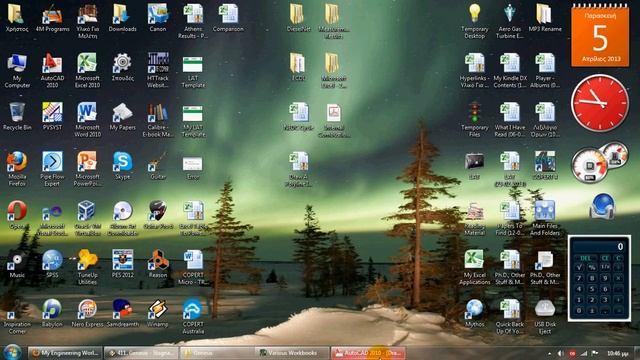The image size is (640, 360).
Task: Open the Reading Material icon
Action: coord(474,218)
